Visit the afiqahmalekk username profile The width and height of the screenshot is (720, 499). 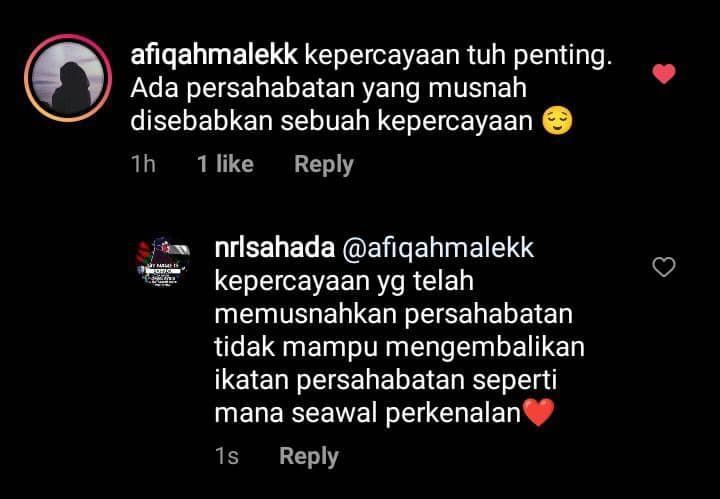pos(214,56)
